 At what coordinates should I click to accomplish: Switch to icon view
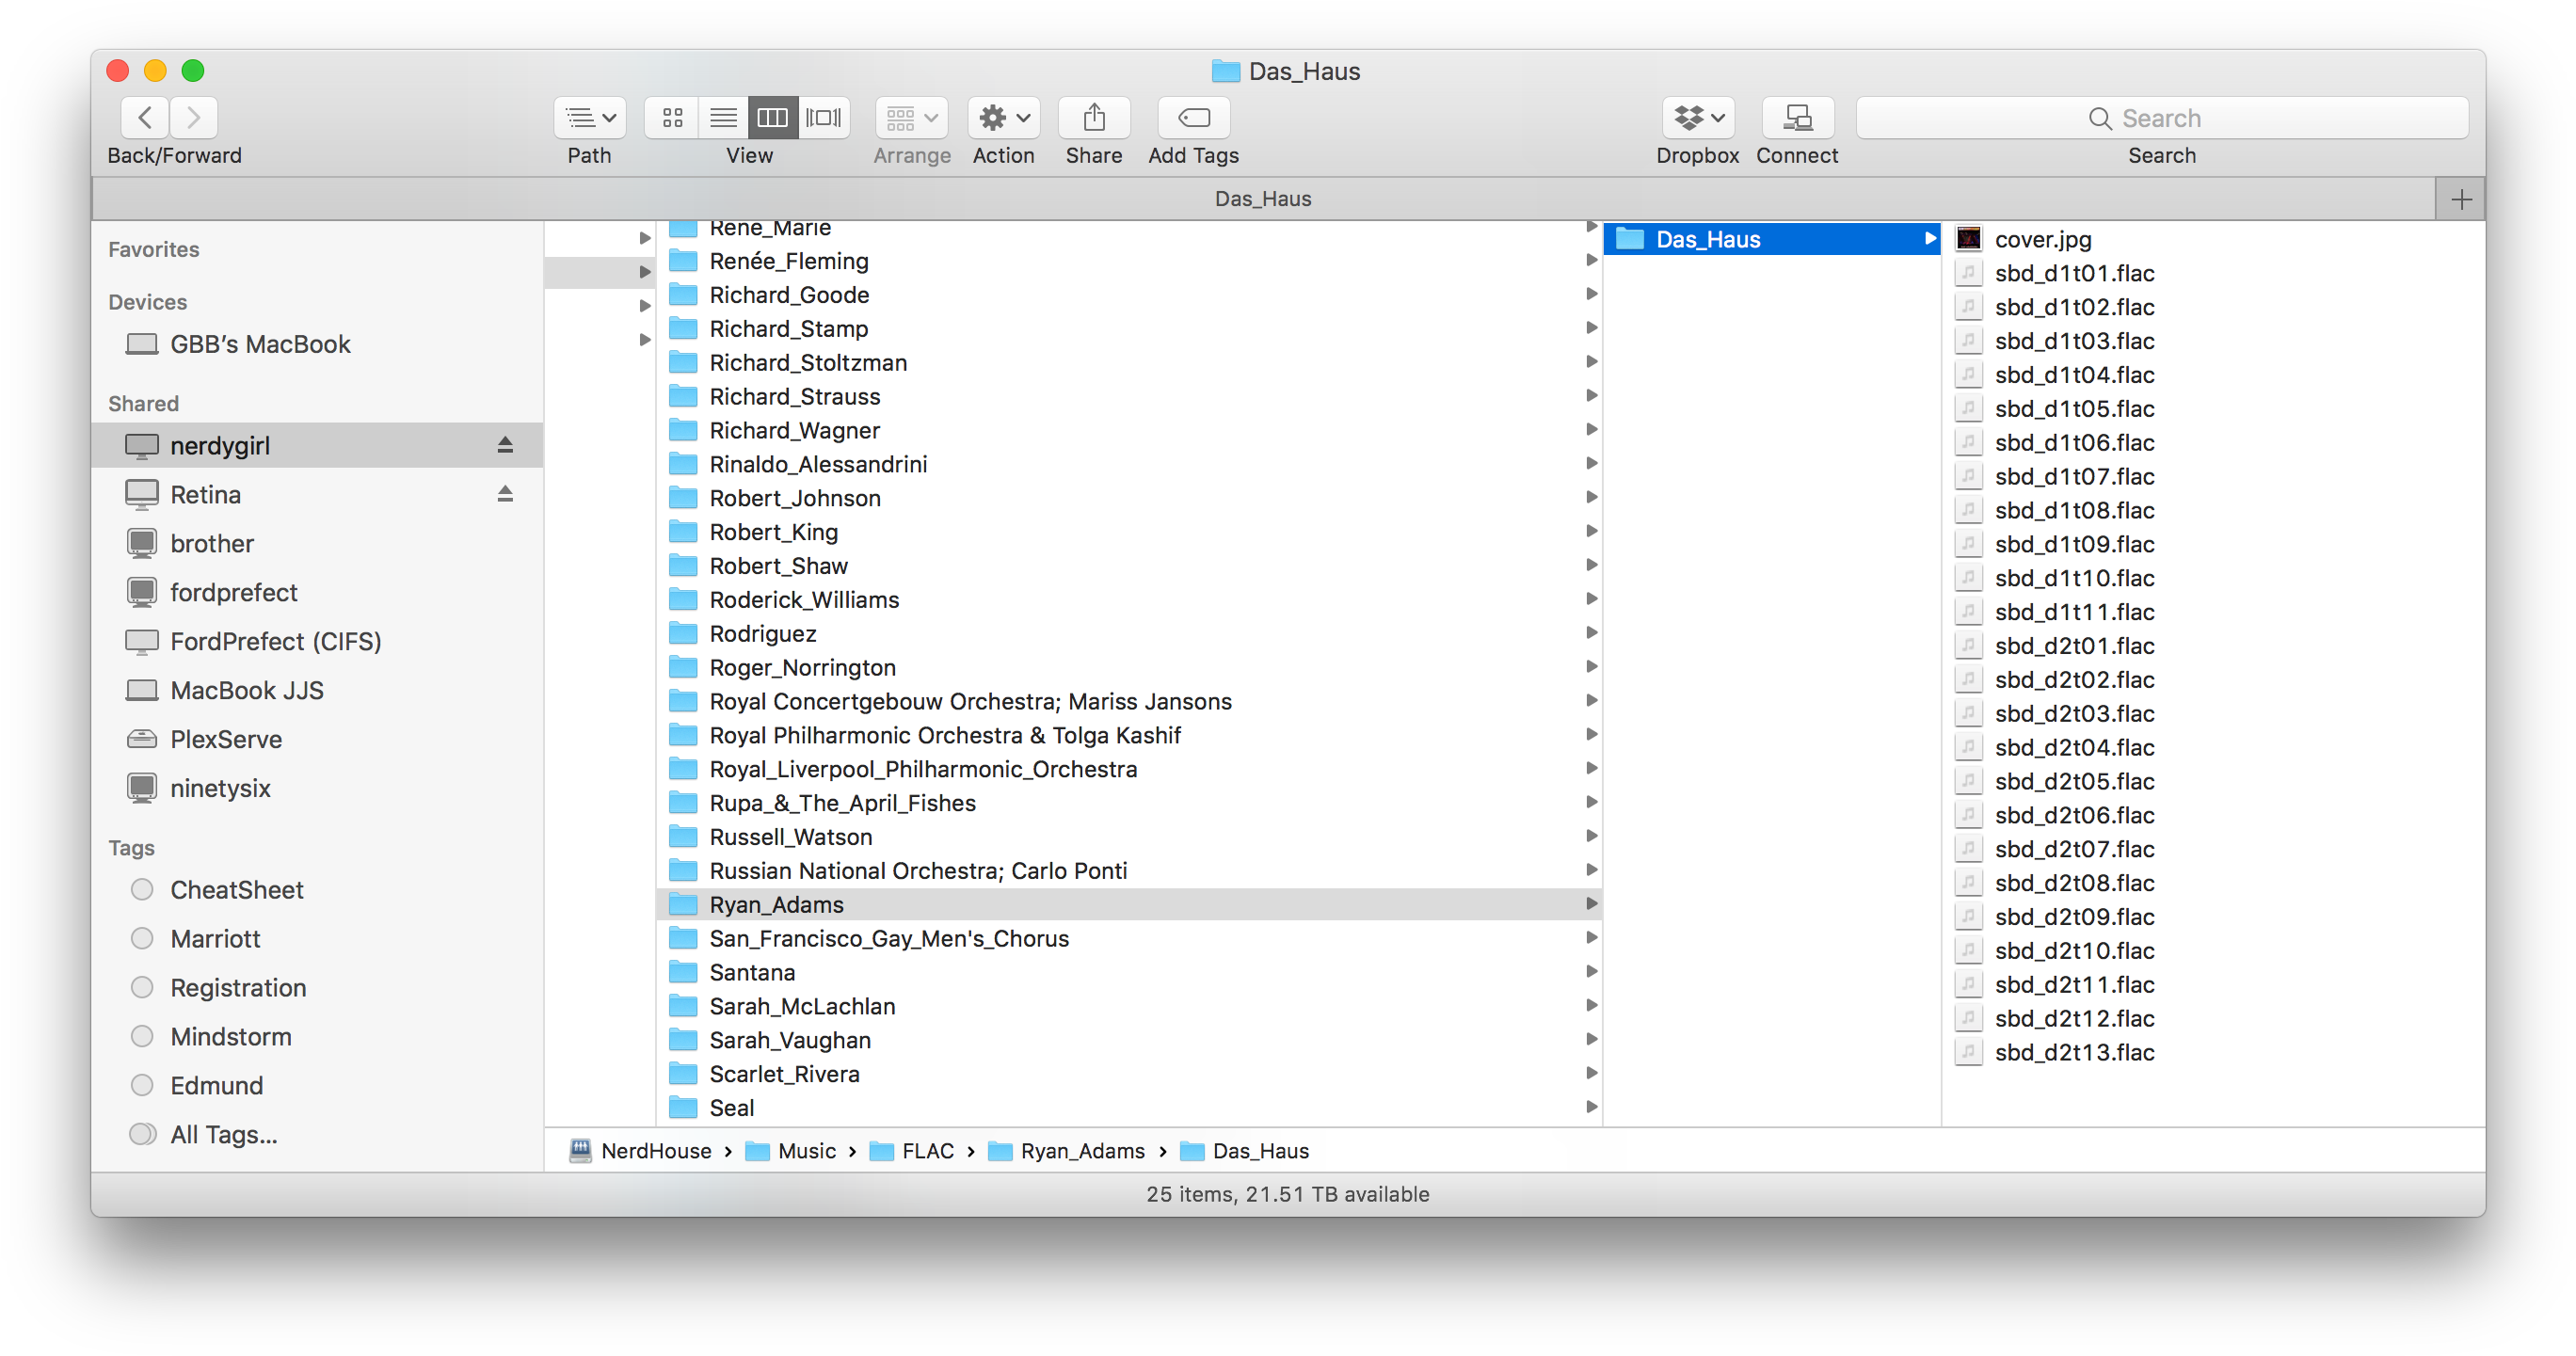point(672,118)
